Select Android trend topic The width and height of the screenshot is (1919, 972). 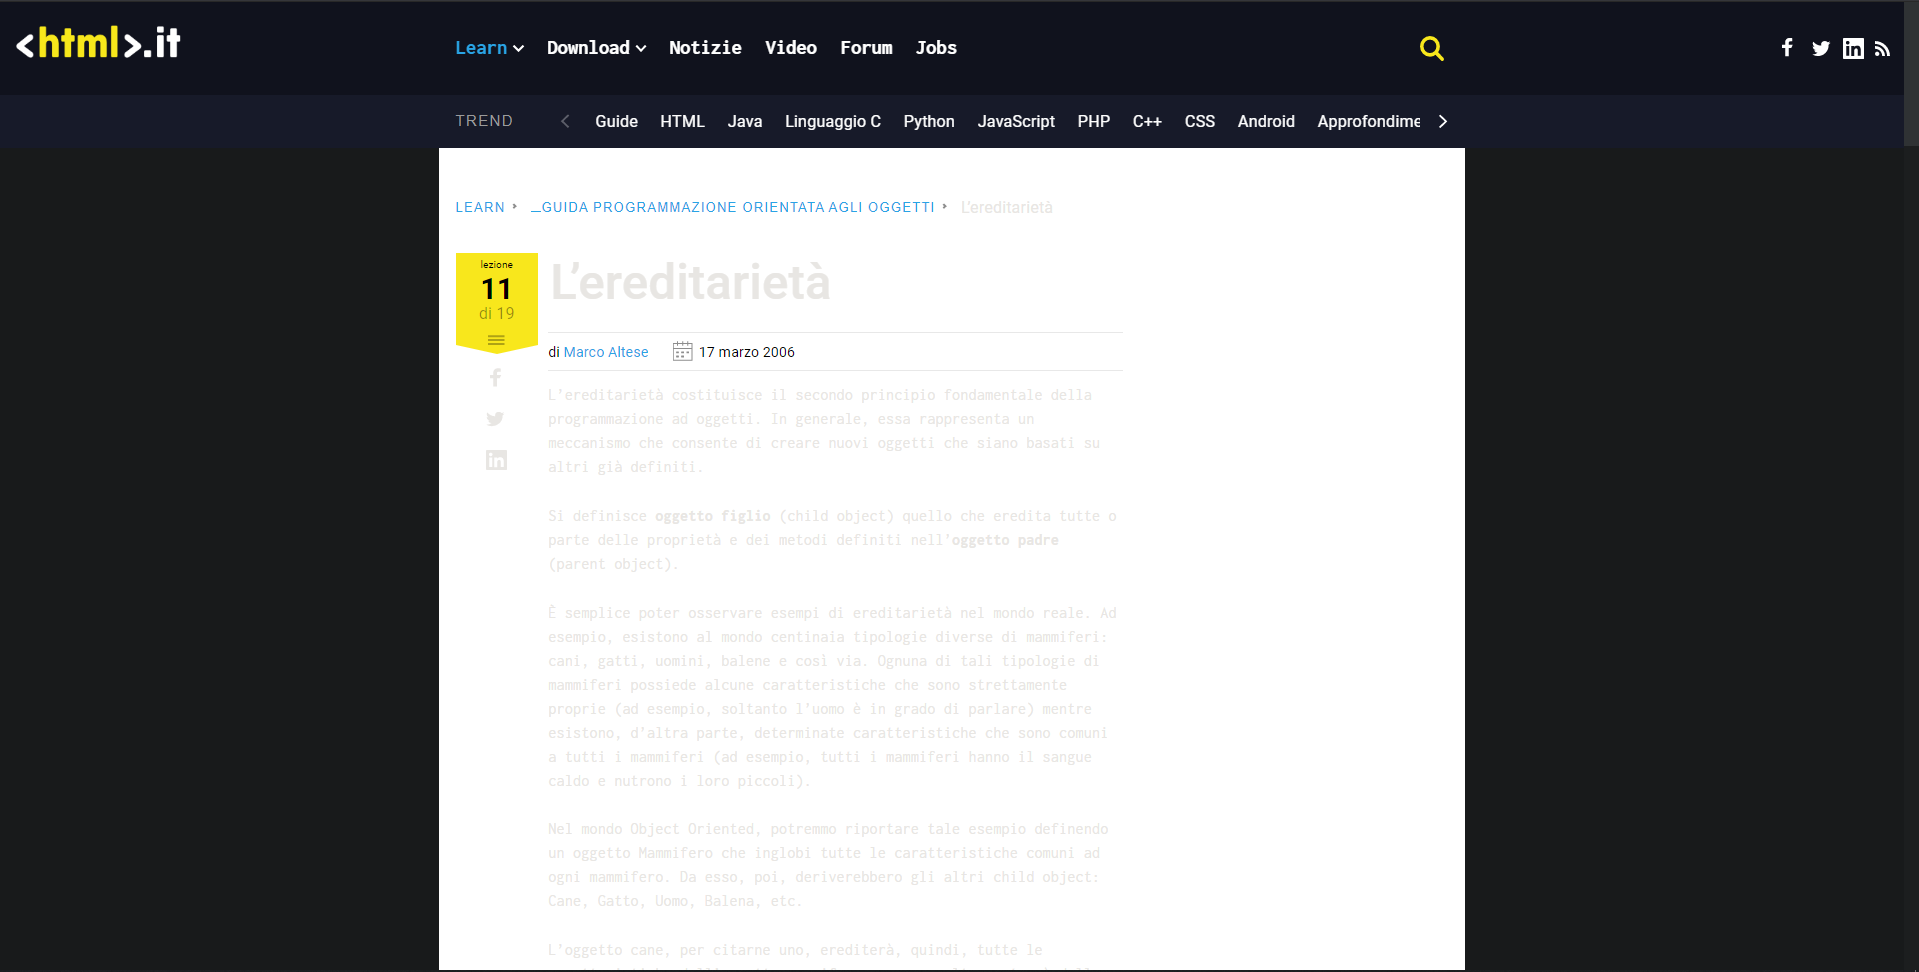(1265, 121)
